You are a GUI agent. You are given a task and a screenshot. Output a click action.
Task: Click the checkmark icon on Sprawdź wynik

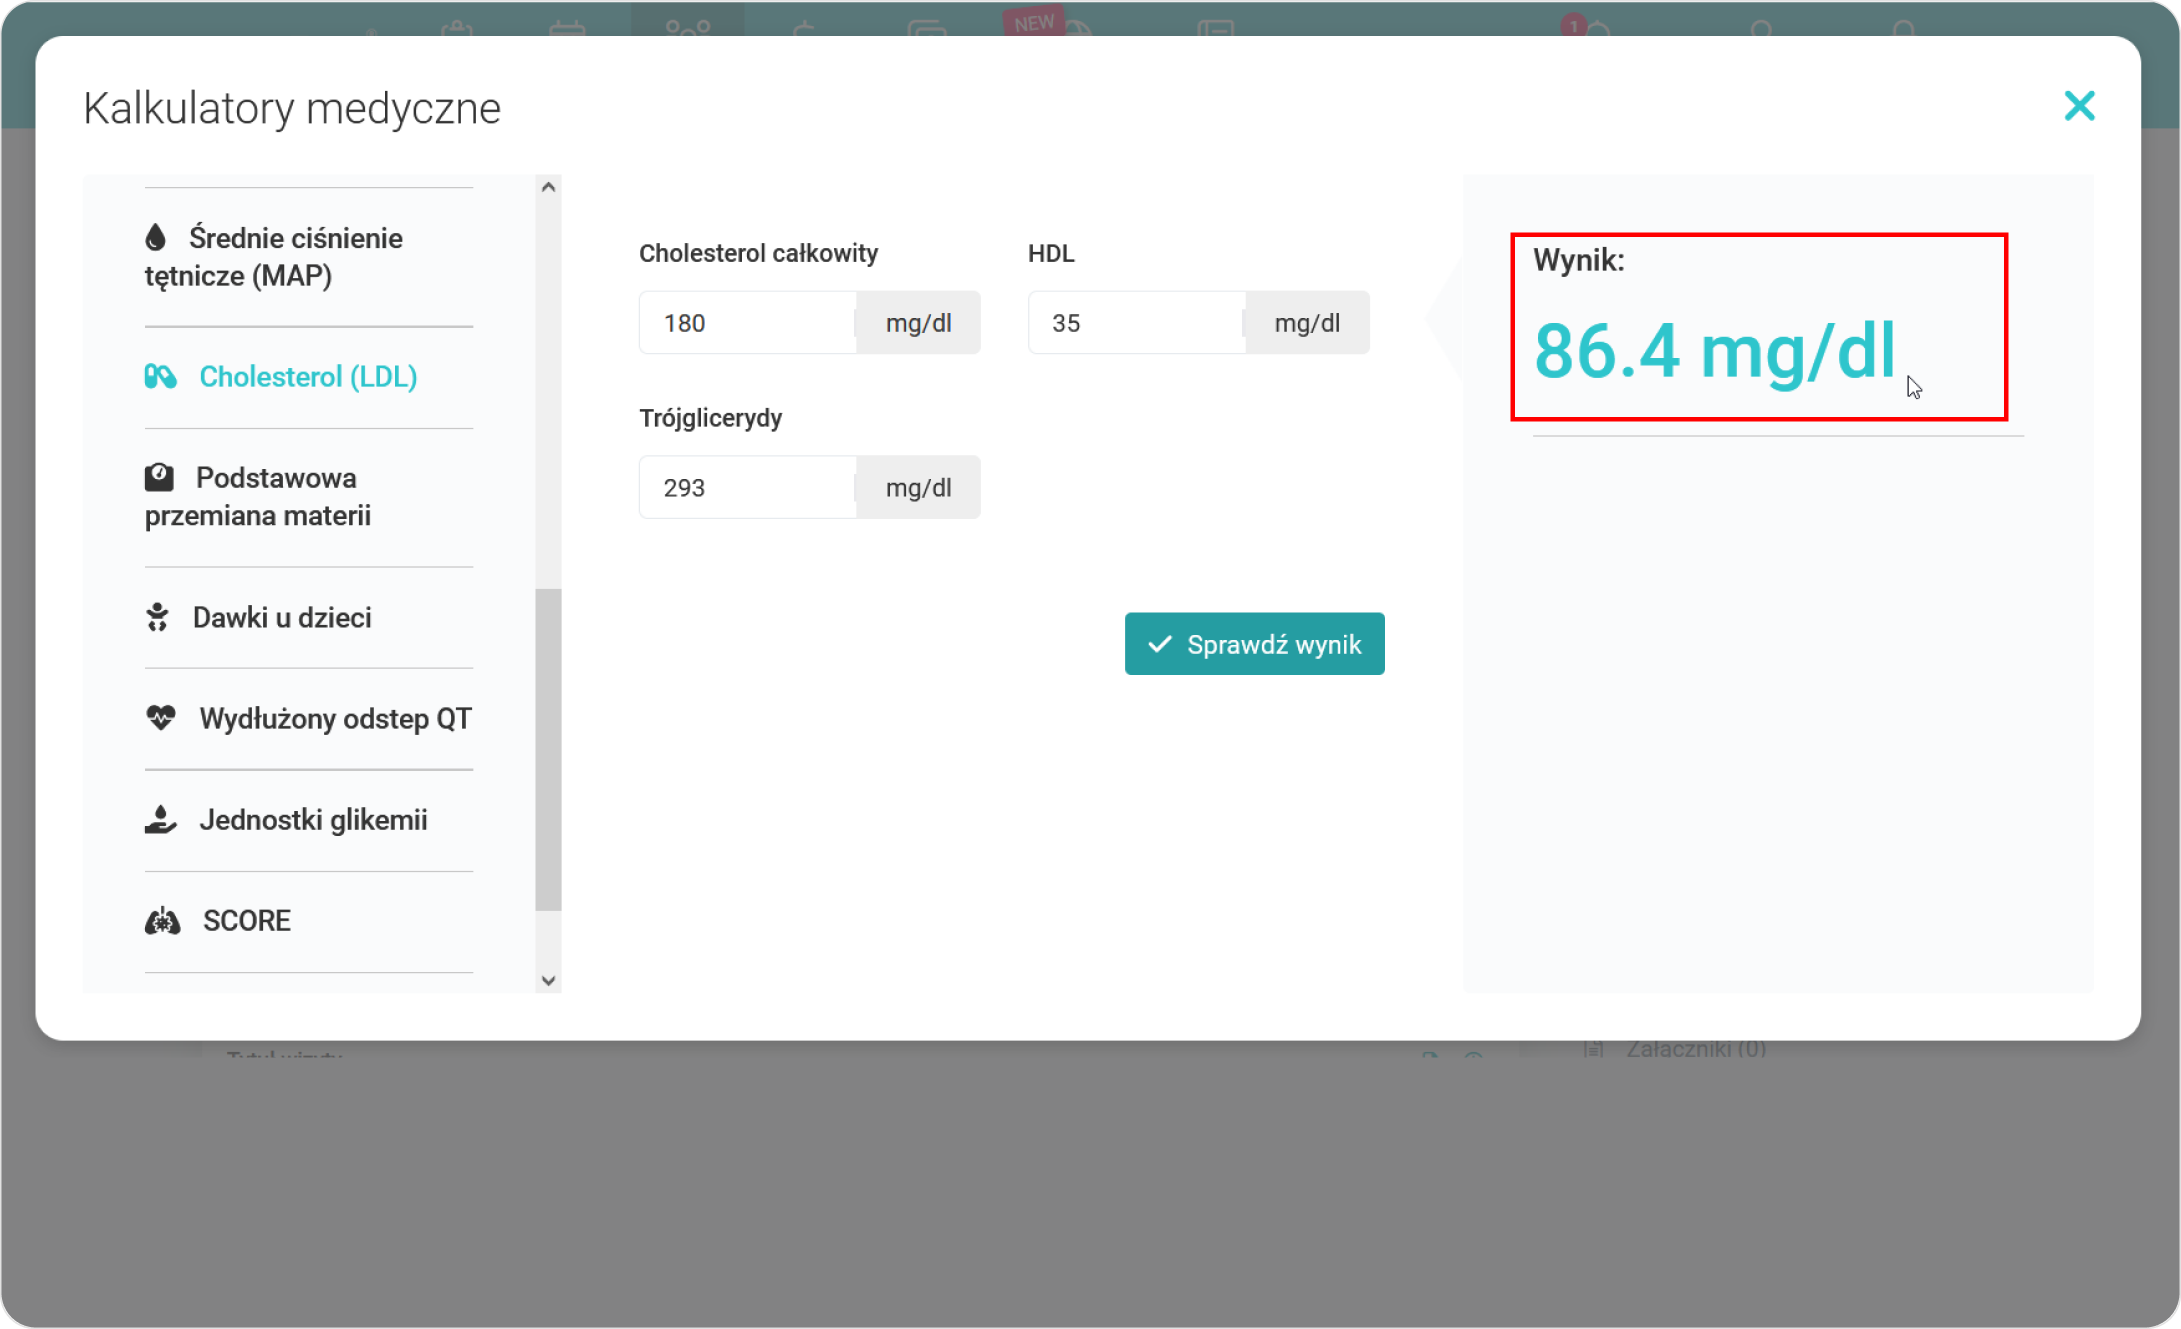click(1160, 645)
